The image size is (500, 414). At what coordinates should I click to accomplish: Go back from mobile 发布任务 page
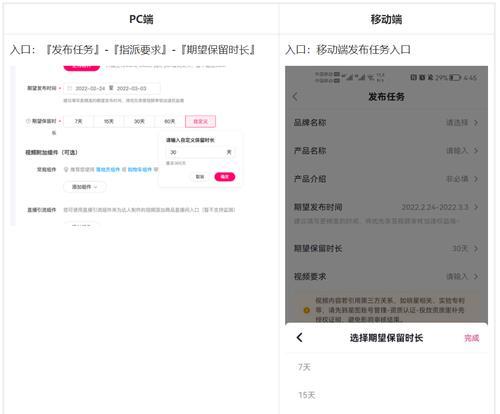[x=295, y=97]
